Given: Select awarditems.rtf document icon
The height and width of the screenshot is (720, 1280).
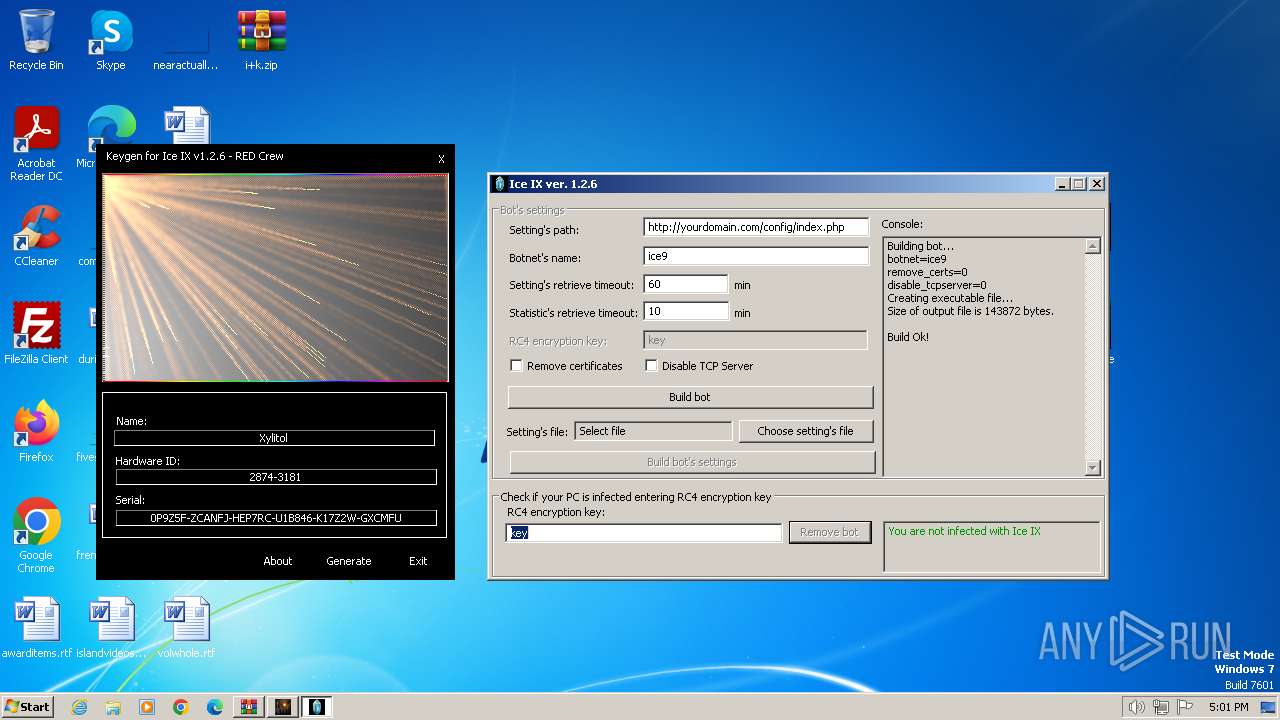Looking at the screenshot, I should (x=36, y=628).
